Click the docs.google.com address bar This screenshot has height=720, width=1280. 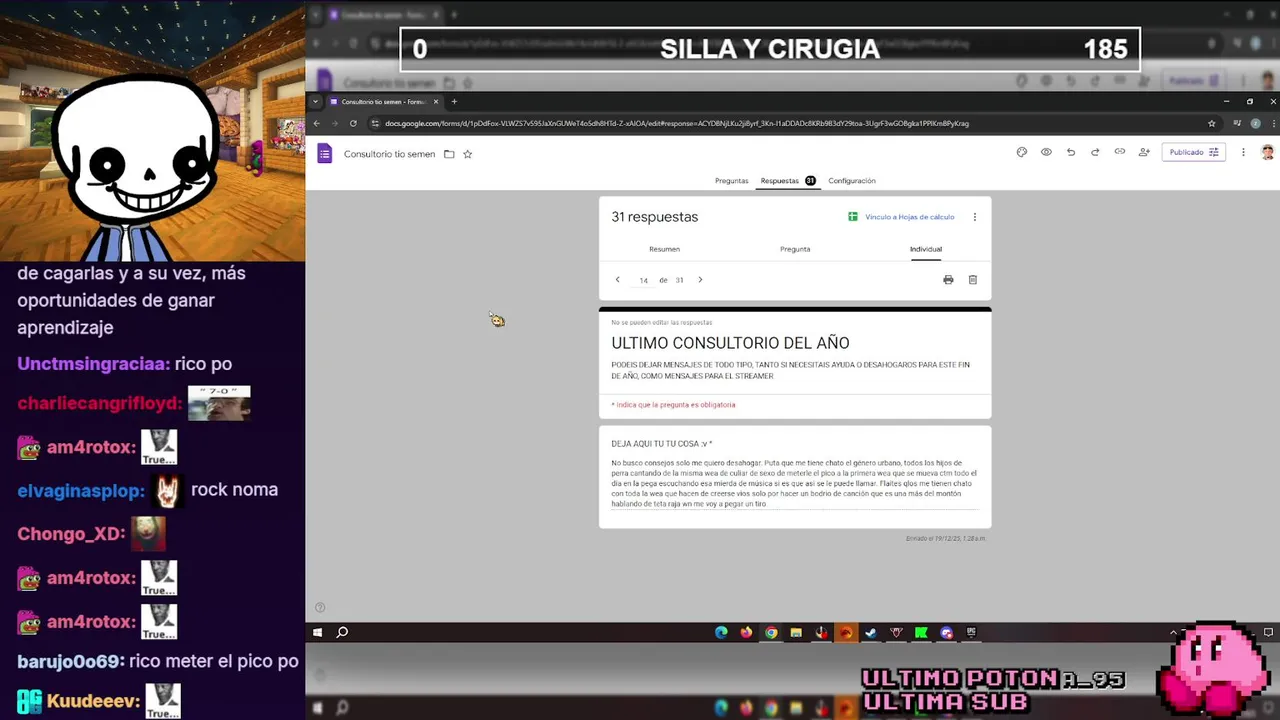pyautogui.click(x=677, y=123)
